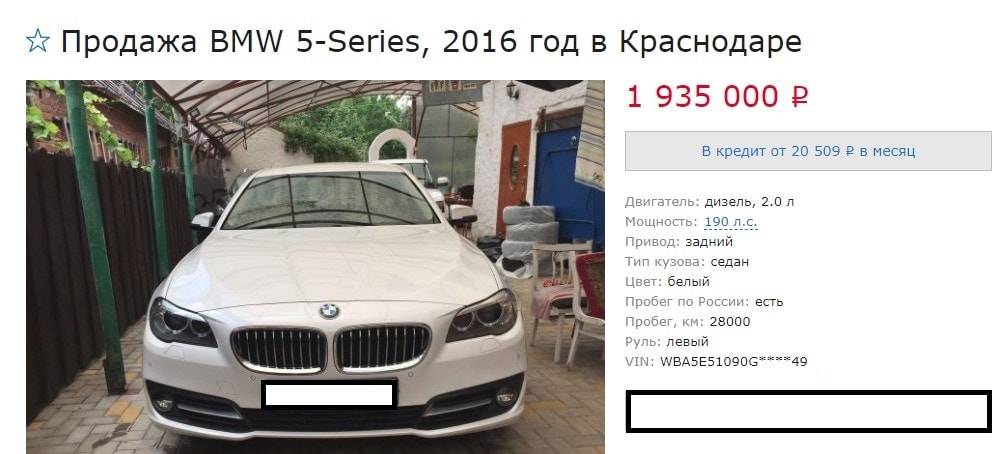Click the "Руль: левый" line
The image size is (1004, 454).
tap(667, 341)
